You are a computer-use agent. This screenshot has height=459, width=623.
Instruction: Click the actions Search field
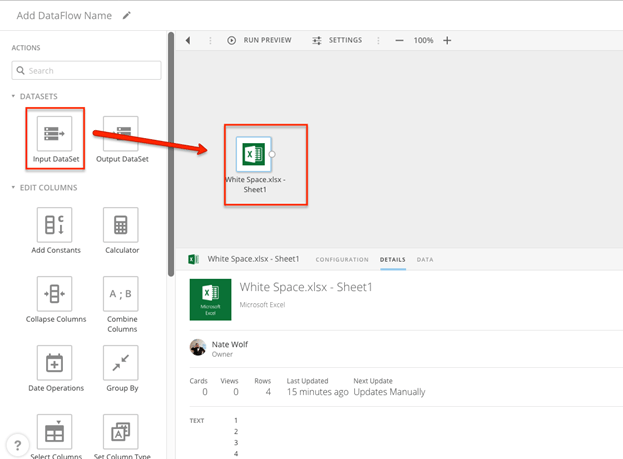pos(86,70)
